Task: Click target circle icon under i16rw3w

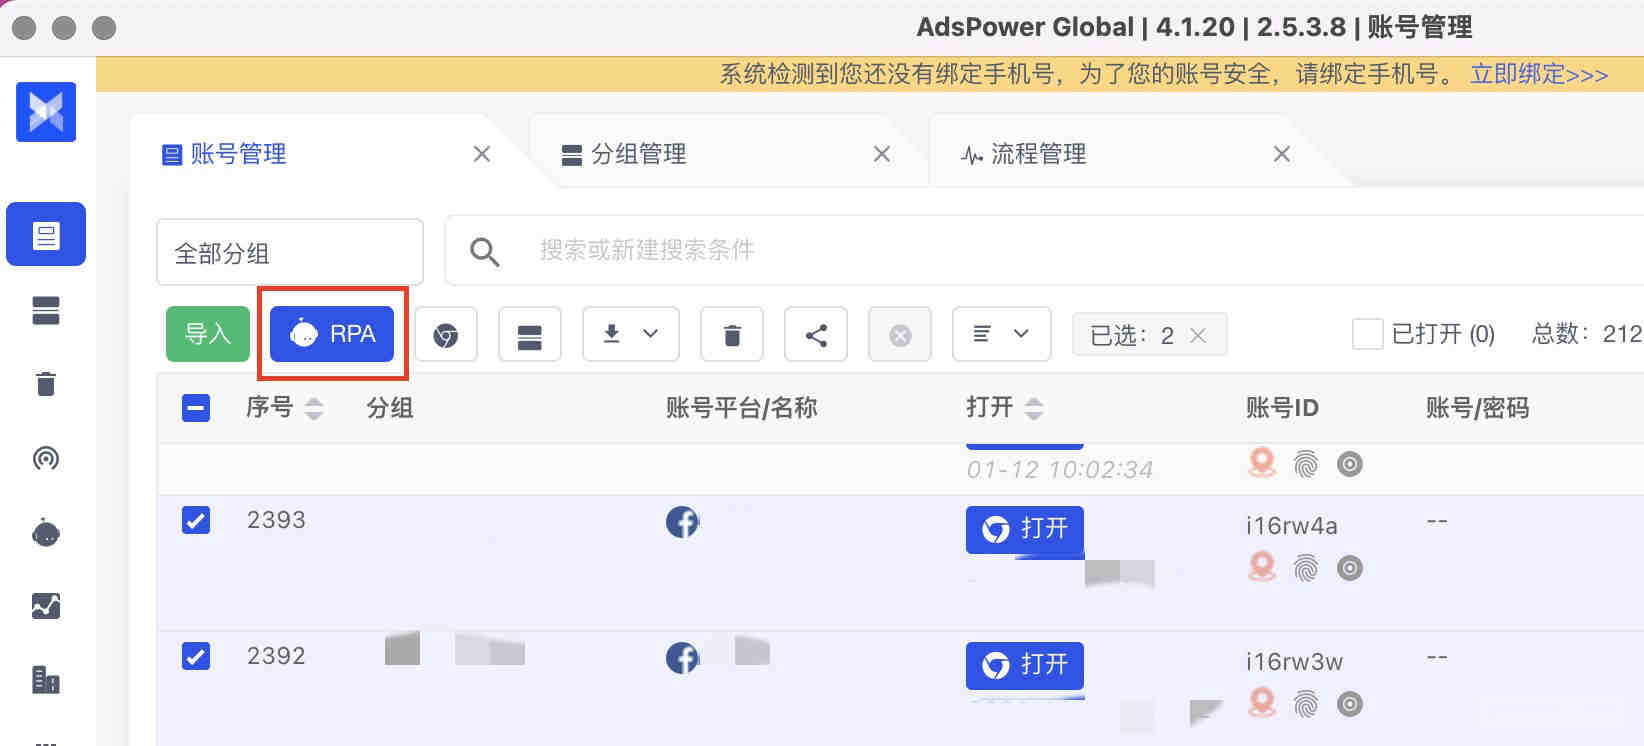Action: click(x=1350, y=704)
